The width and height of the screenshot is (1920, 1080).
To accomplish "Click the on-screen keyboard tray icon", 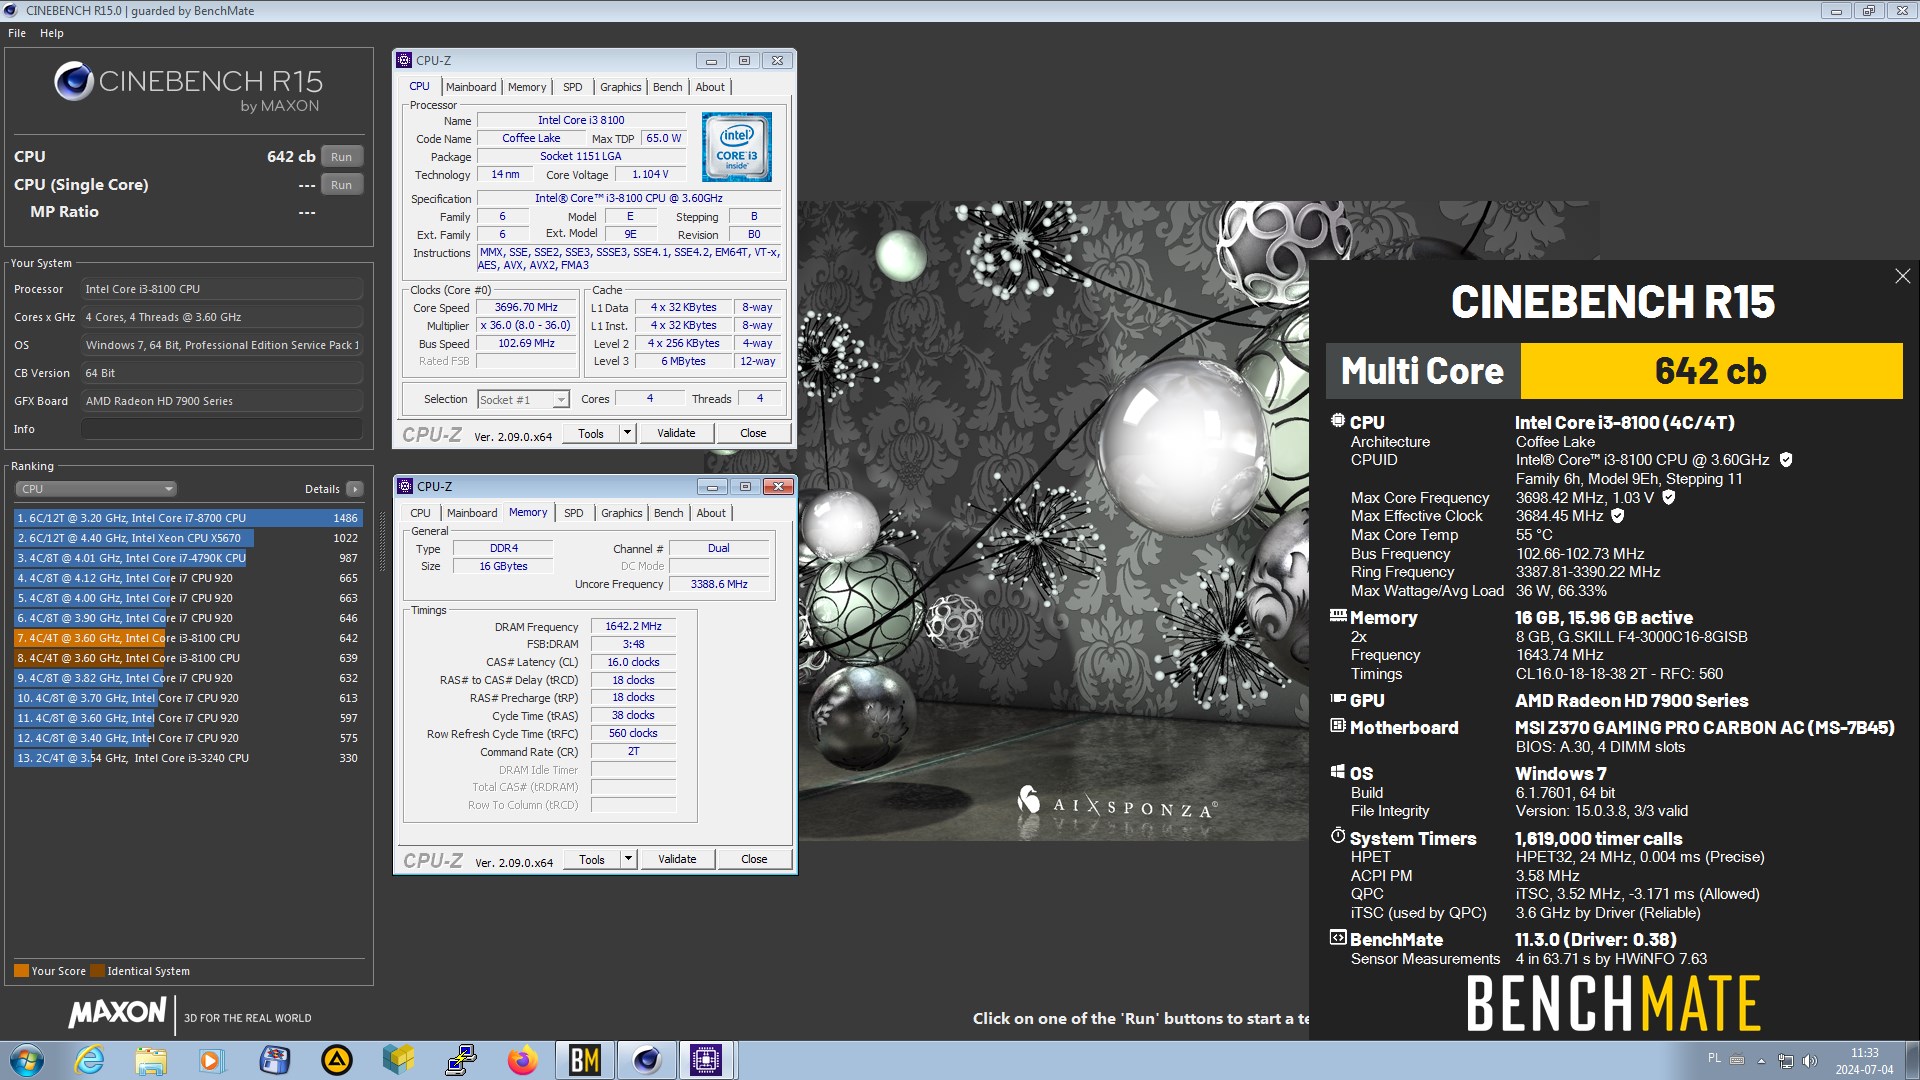I will pos(1737,1060).
